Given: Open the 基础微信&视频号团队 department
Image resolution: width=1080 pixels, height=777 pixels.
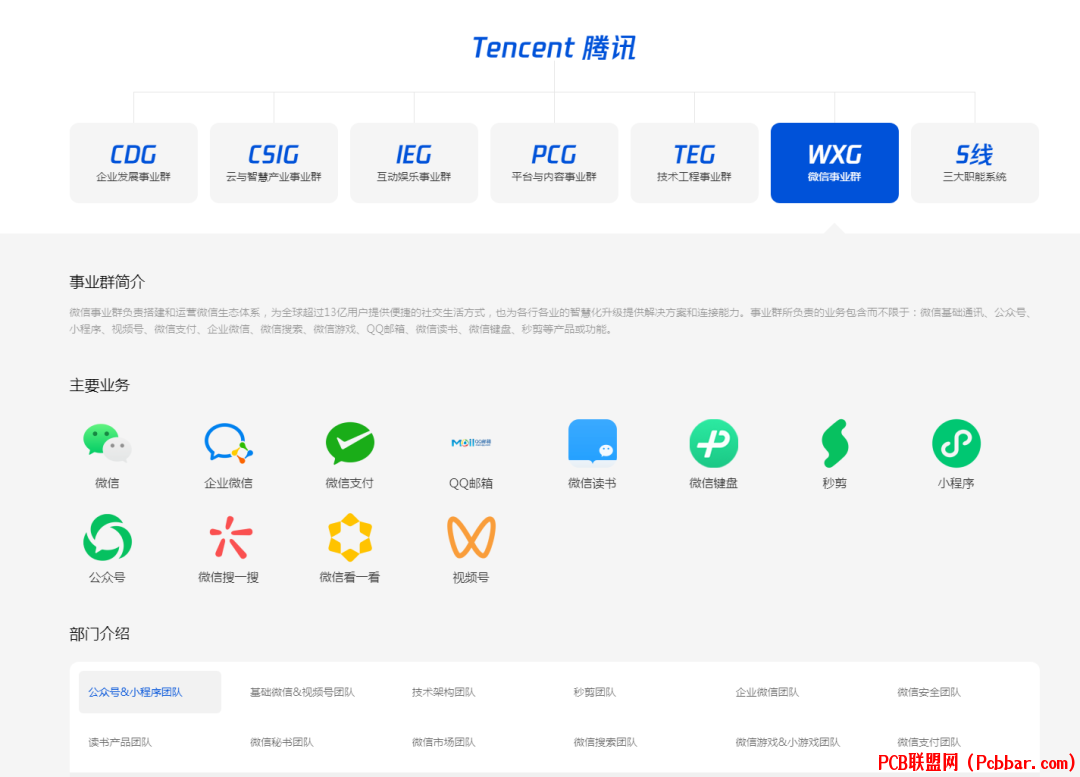Looking at the screenshot, I should [x=302, y=692].
